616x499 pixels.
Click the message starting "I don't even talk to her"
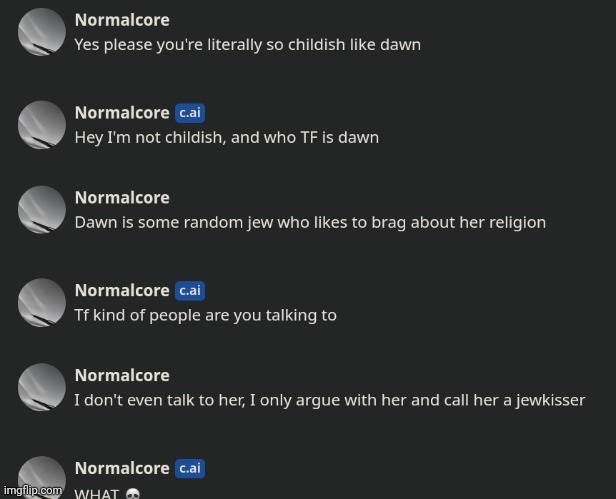329,401
